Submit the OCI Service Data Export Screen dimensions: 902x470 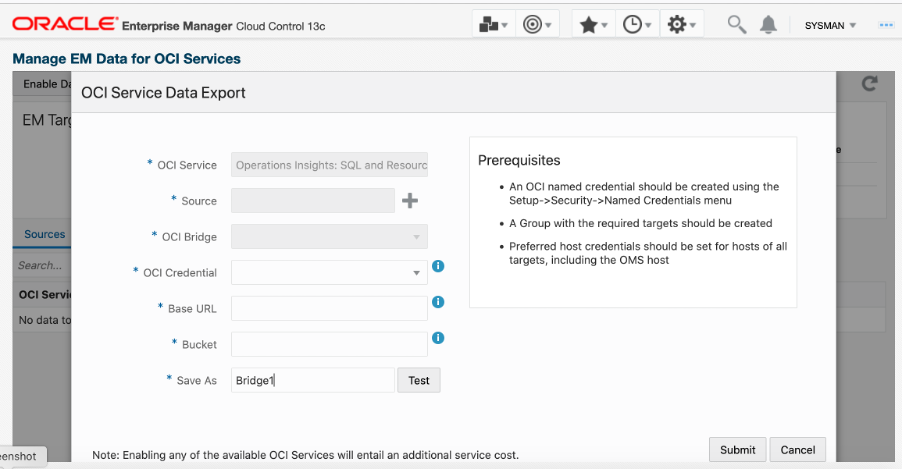click(x=738, y=450)
